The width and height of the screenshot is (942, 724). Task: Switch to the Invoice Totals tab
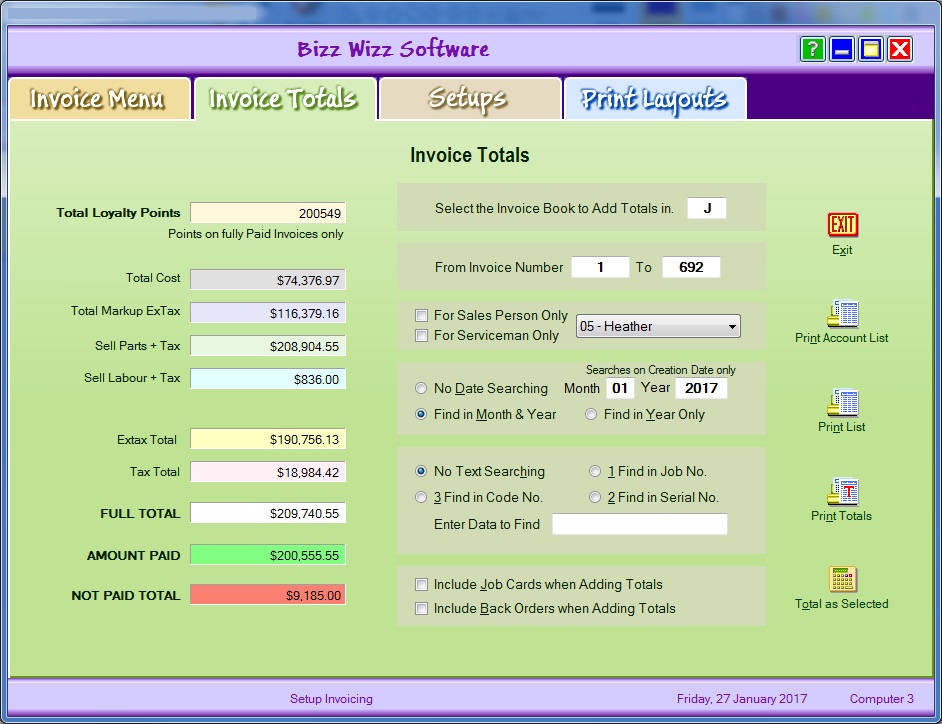pos(284,99)
